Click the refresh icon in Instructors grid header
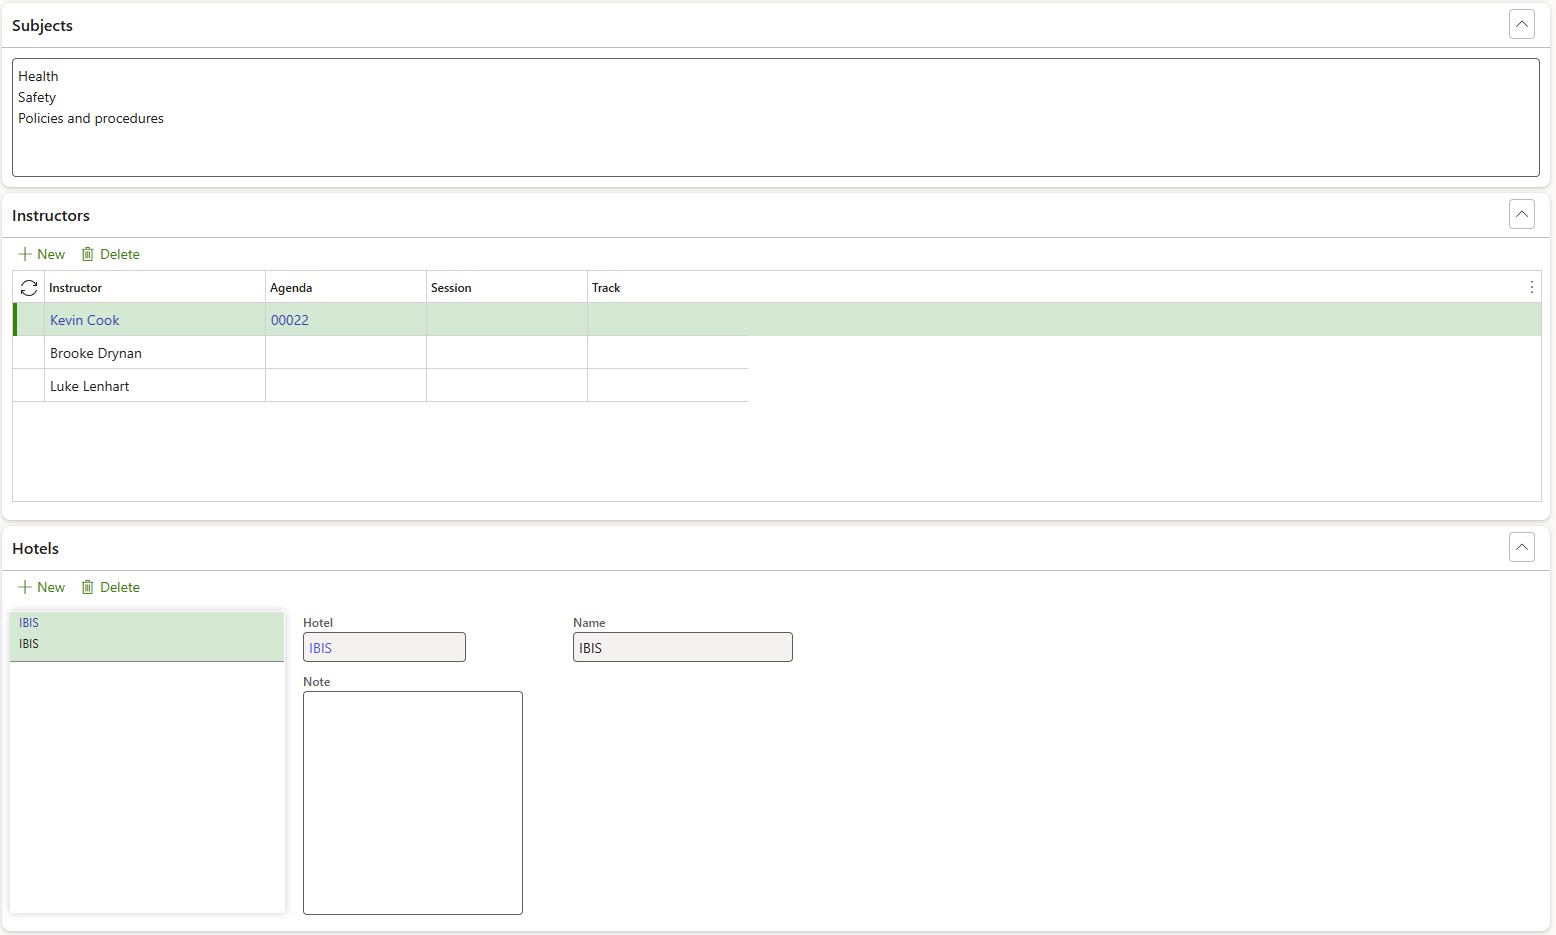 tap(29, 288)
